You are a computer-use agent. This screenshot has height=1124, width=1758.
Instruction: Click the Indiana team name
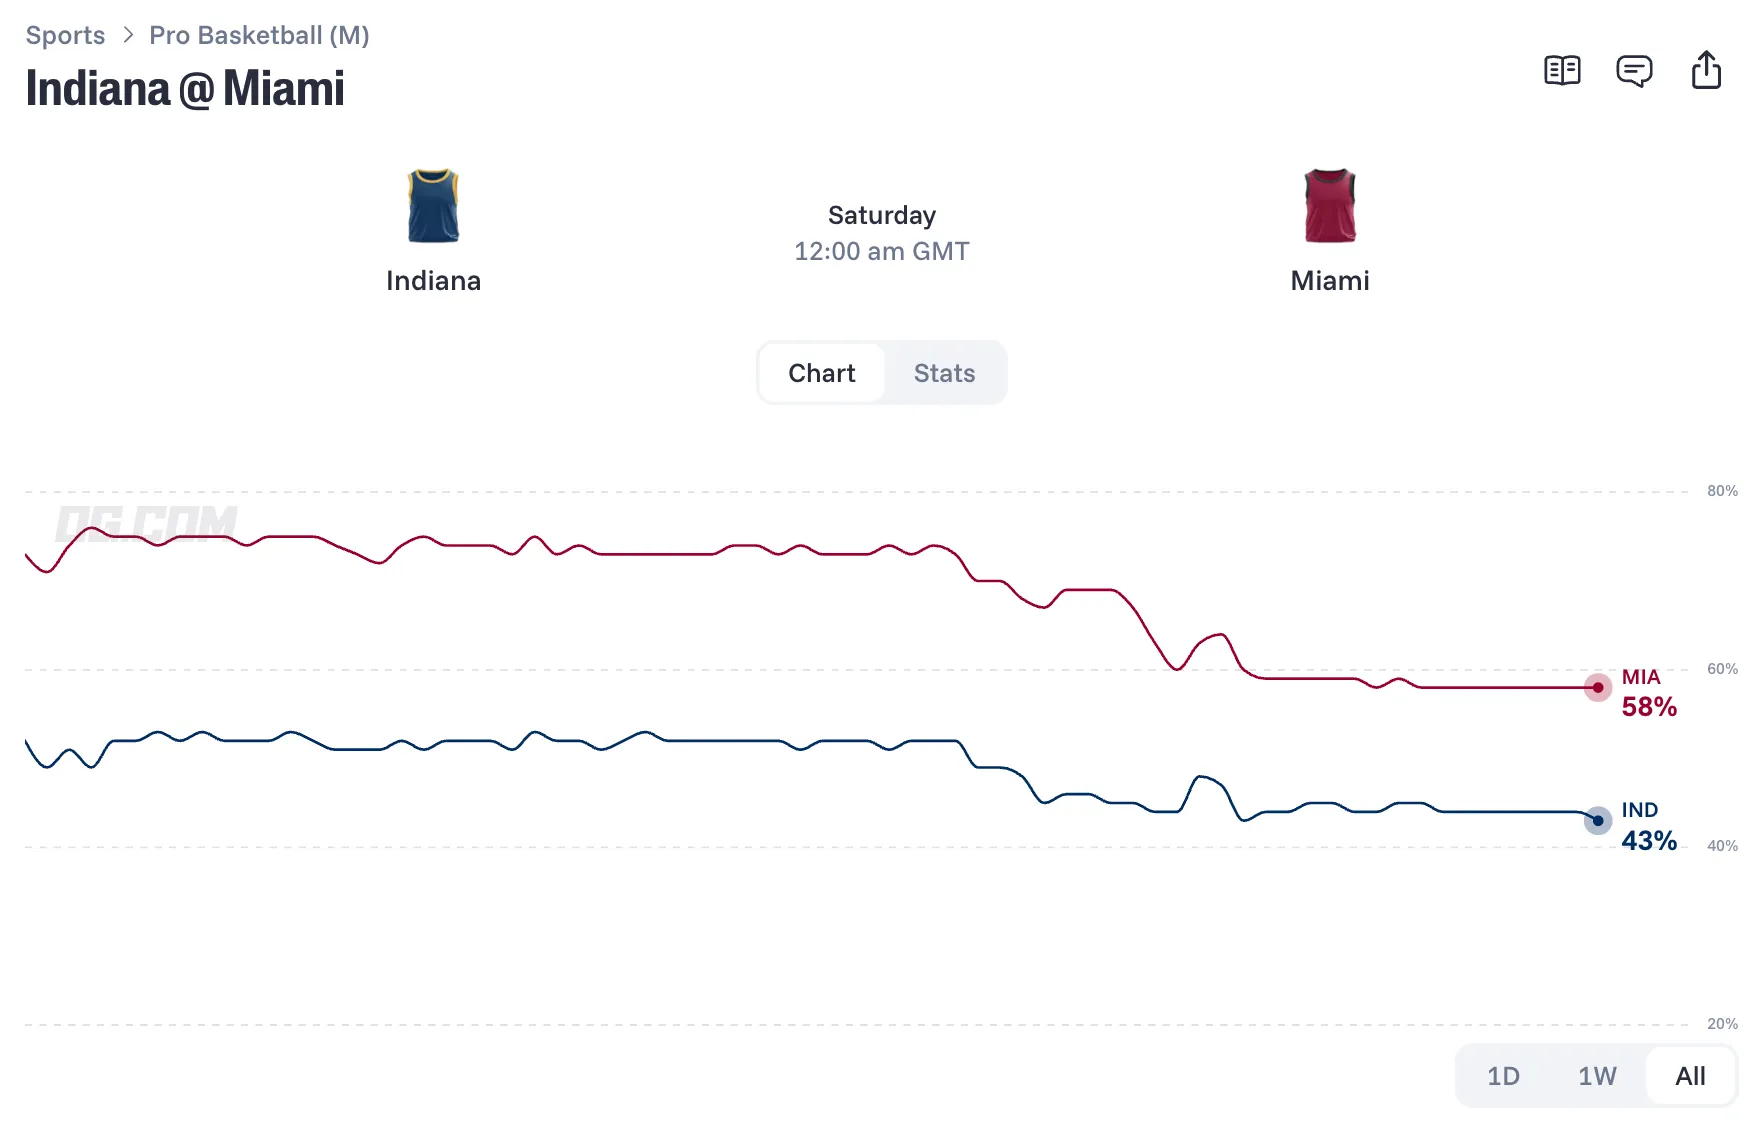point(433,281)
